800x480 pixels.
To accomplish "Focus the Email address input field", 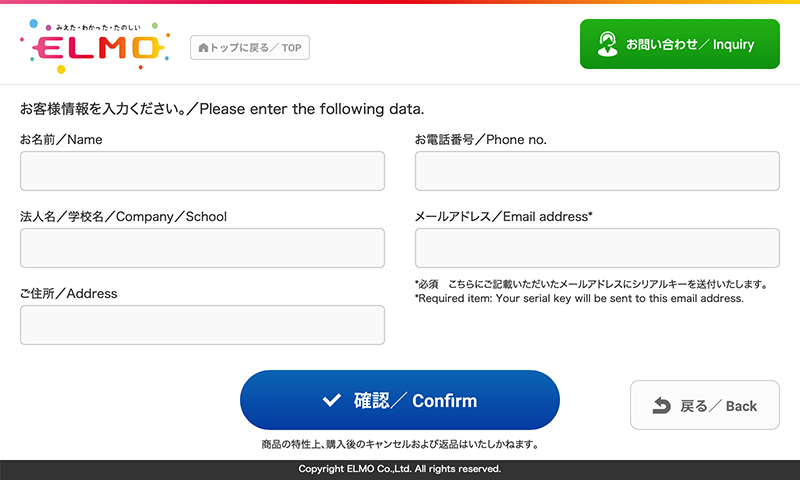I will point(597,248).
